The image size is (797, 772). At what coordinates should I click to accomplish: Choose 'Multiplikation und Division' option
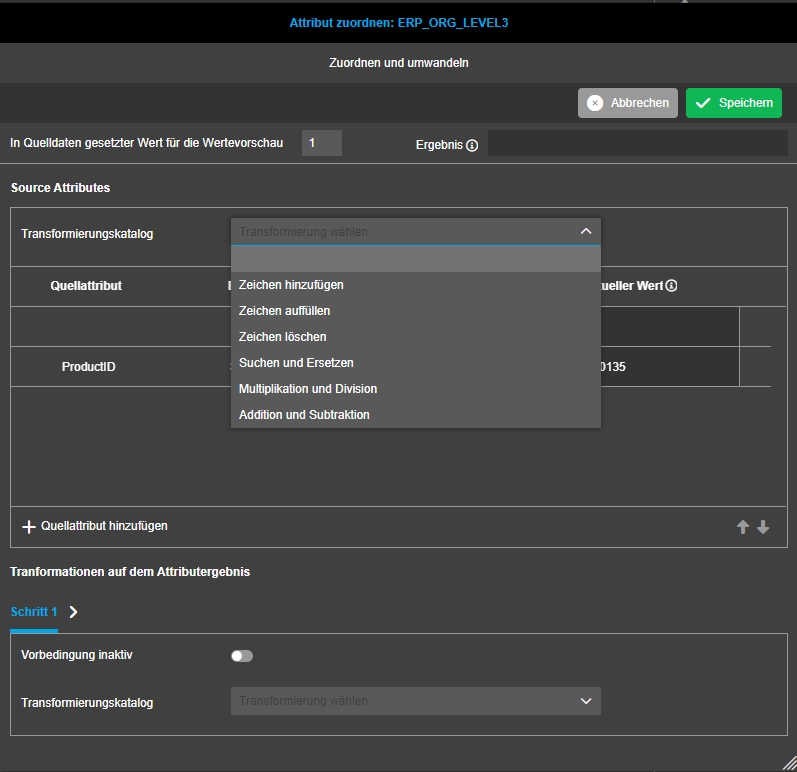(x=308, y=389)
